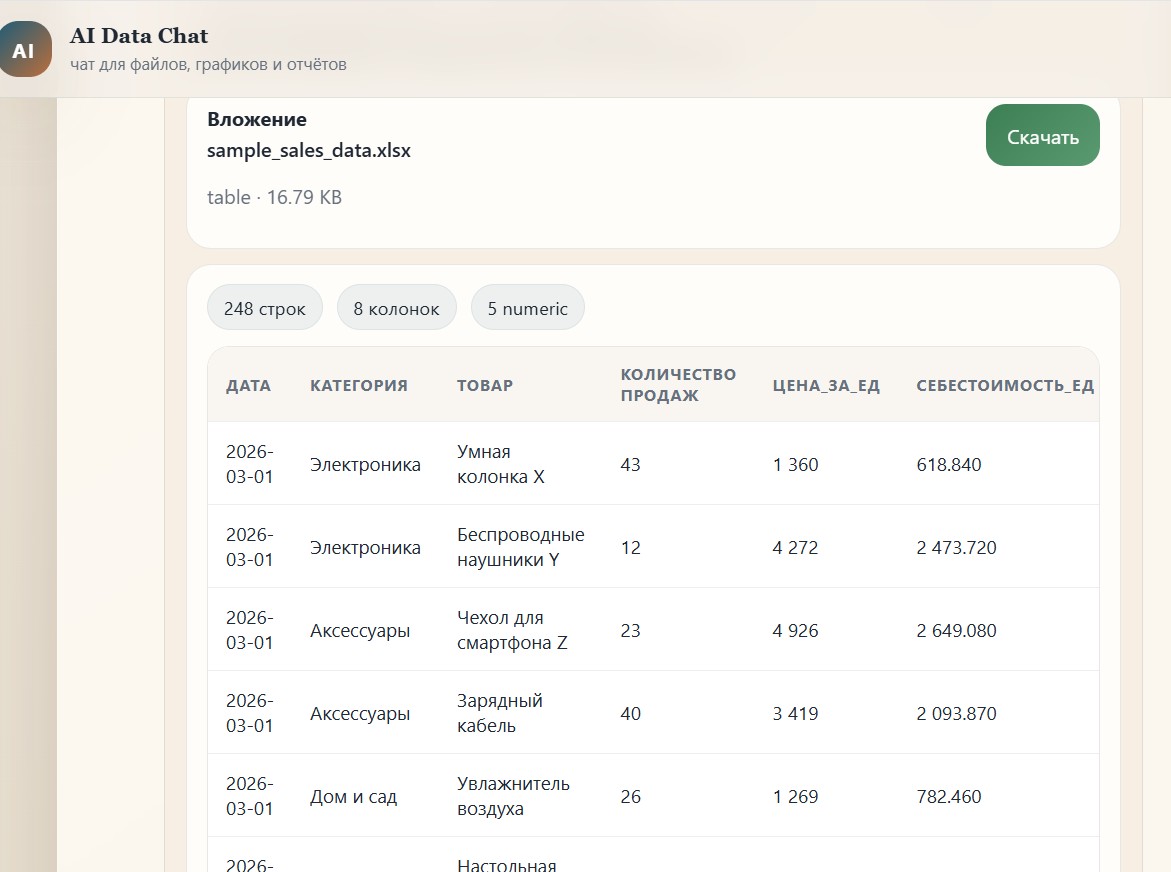Click the 8 колонок chip
The width and height of the screenshot is (1171, 872).
[396, 308]
